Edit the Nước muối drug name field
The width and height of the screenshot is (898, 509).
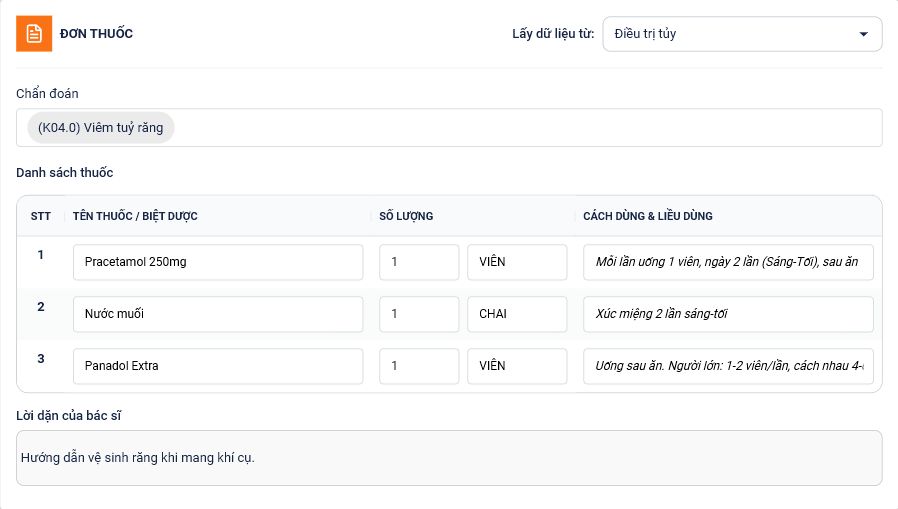[x=218, y=314]
